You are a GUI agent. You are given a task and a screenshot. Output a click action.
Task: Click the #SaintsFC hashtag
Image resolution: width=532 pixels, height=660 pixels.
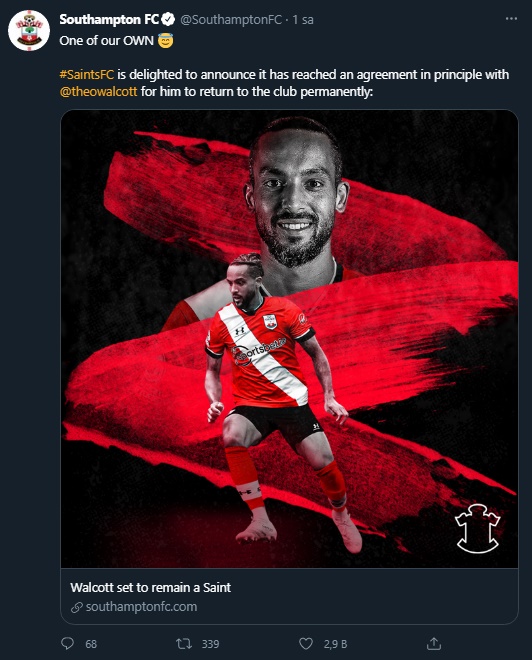(87, 75)
